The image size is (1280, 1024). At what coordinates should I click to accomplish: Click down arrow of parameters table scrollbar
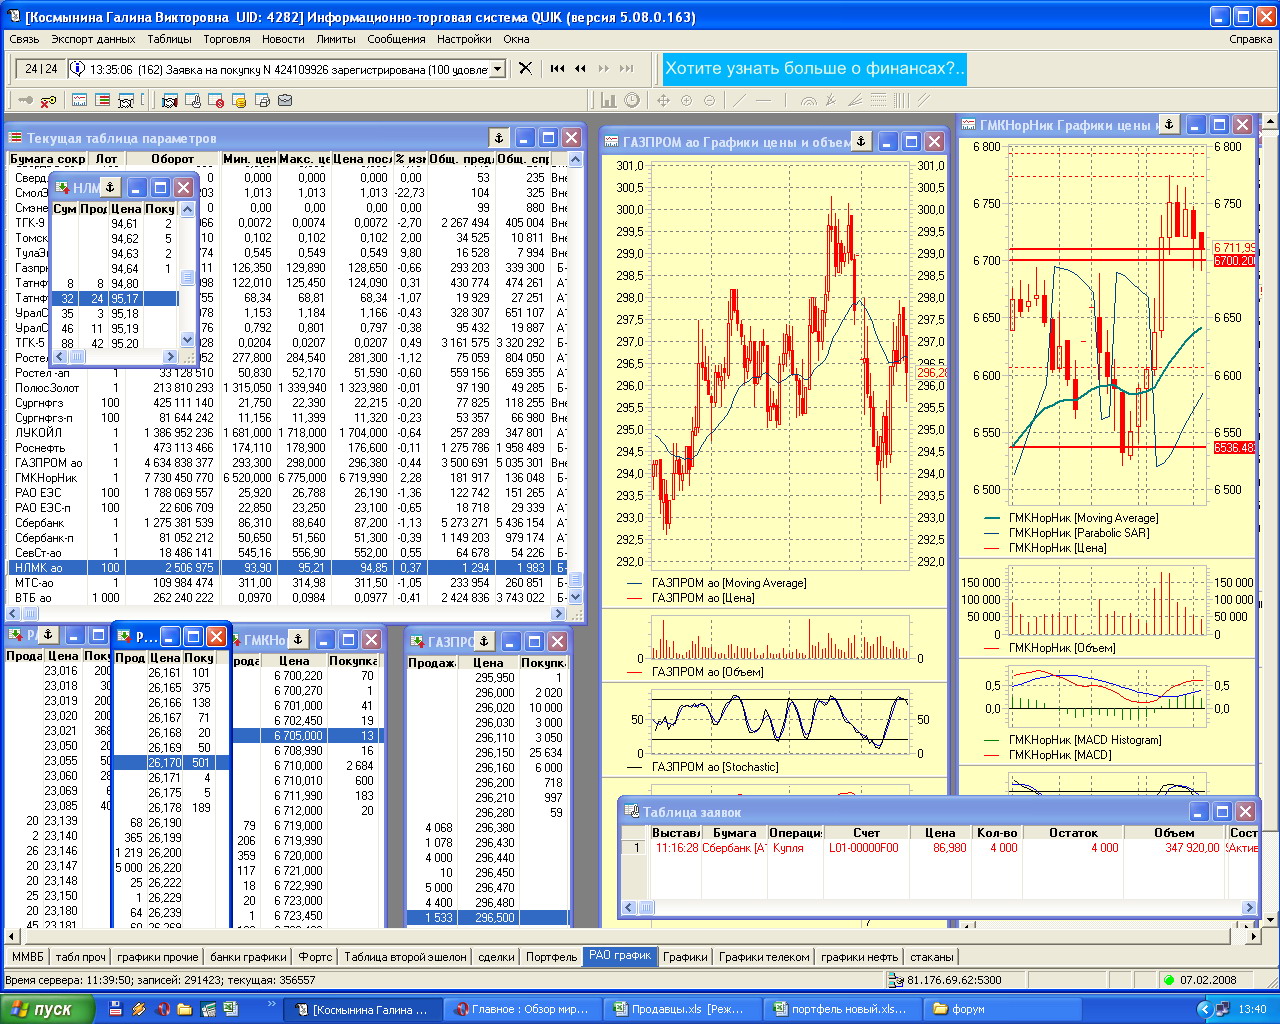pos(575,597)
